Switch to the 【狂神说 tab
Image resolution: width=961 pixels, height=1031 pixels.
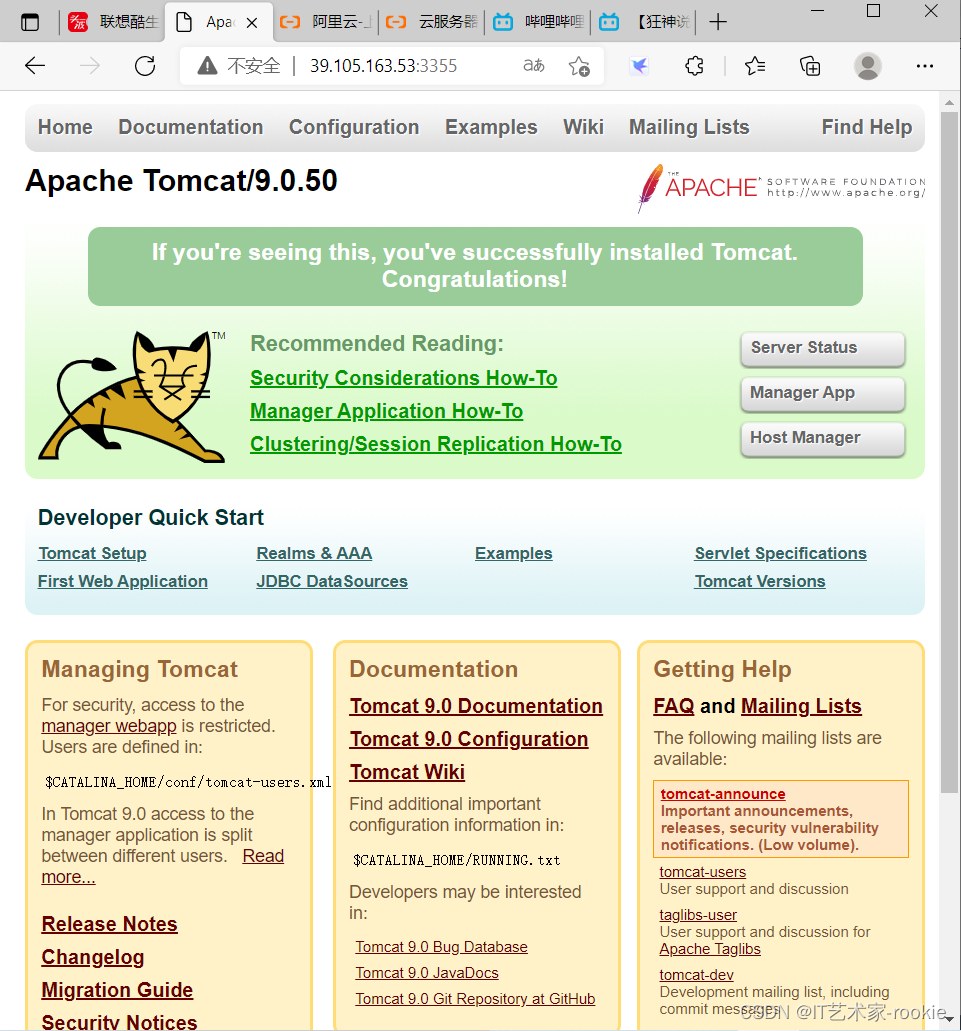pyautogui.click(x=644, y=22)
